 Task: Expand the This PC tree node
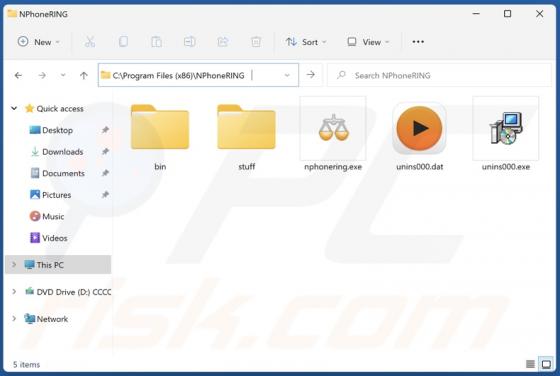click(14, 265)
